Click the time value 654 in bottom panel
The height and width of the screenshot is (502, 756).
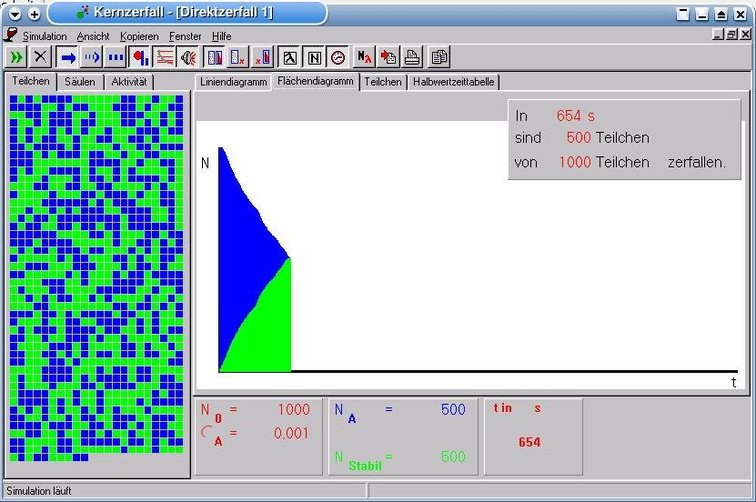529,442
